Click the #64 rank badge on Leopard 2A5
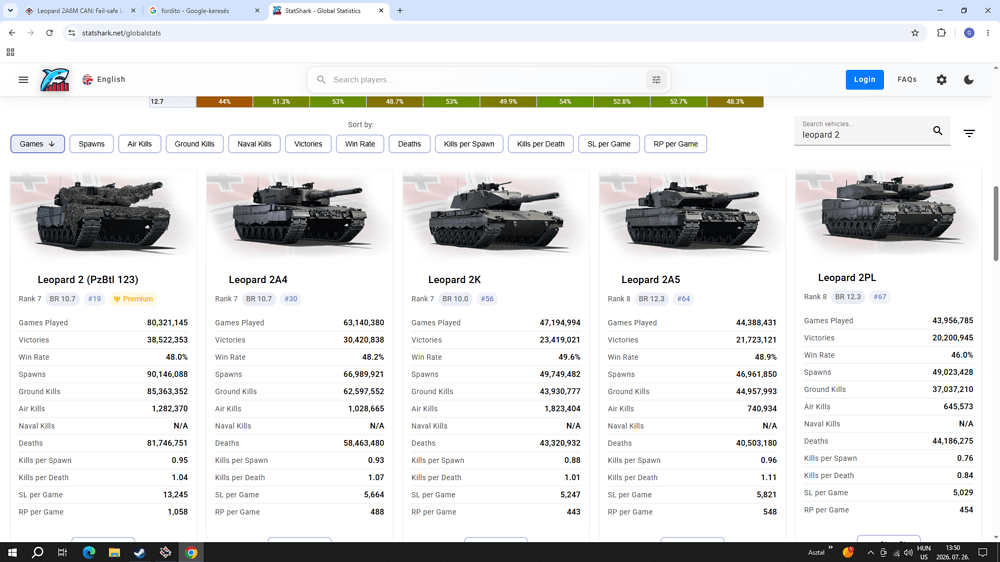1000x562 pixels. tap(683, 299)
